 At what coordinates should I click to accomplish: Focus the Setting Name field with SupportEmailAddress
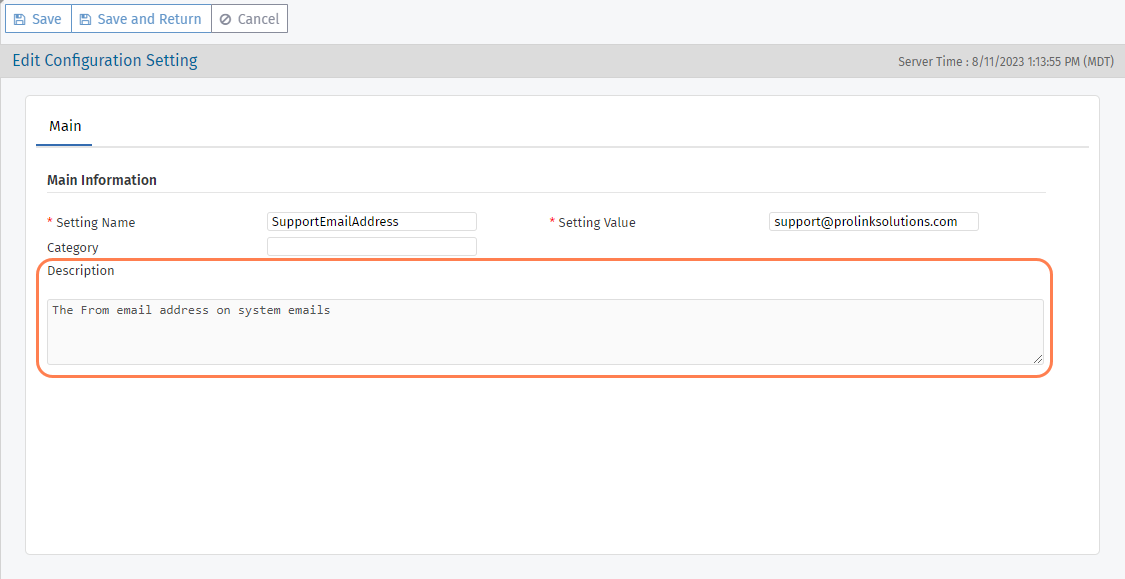(x=371, y=222)
